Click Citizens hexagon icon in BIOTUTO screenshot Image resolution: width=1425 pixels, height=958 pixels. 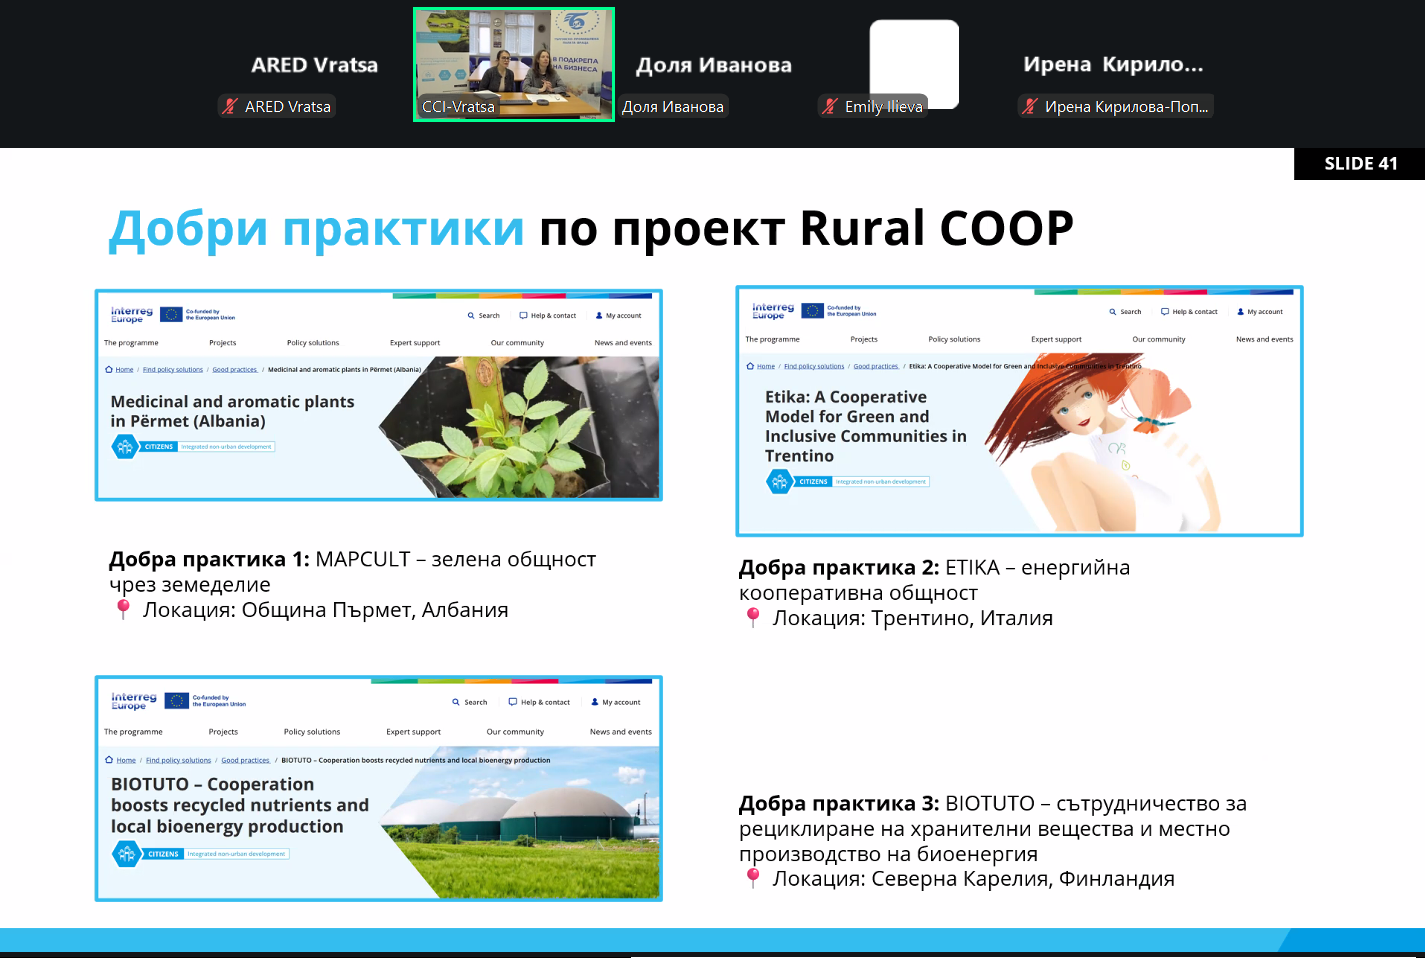click(x=126, y=854)
